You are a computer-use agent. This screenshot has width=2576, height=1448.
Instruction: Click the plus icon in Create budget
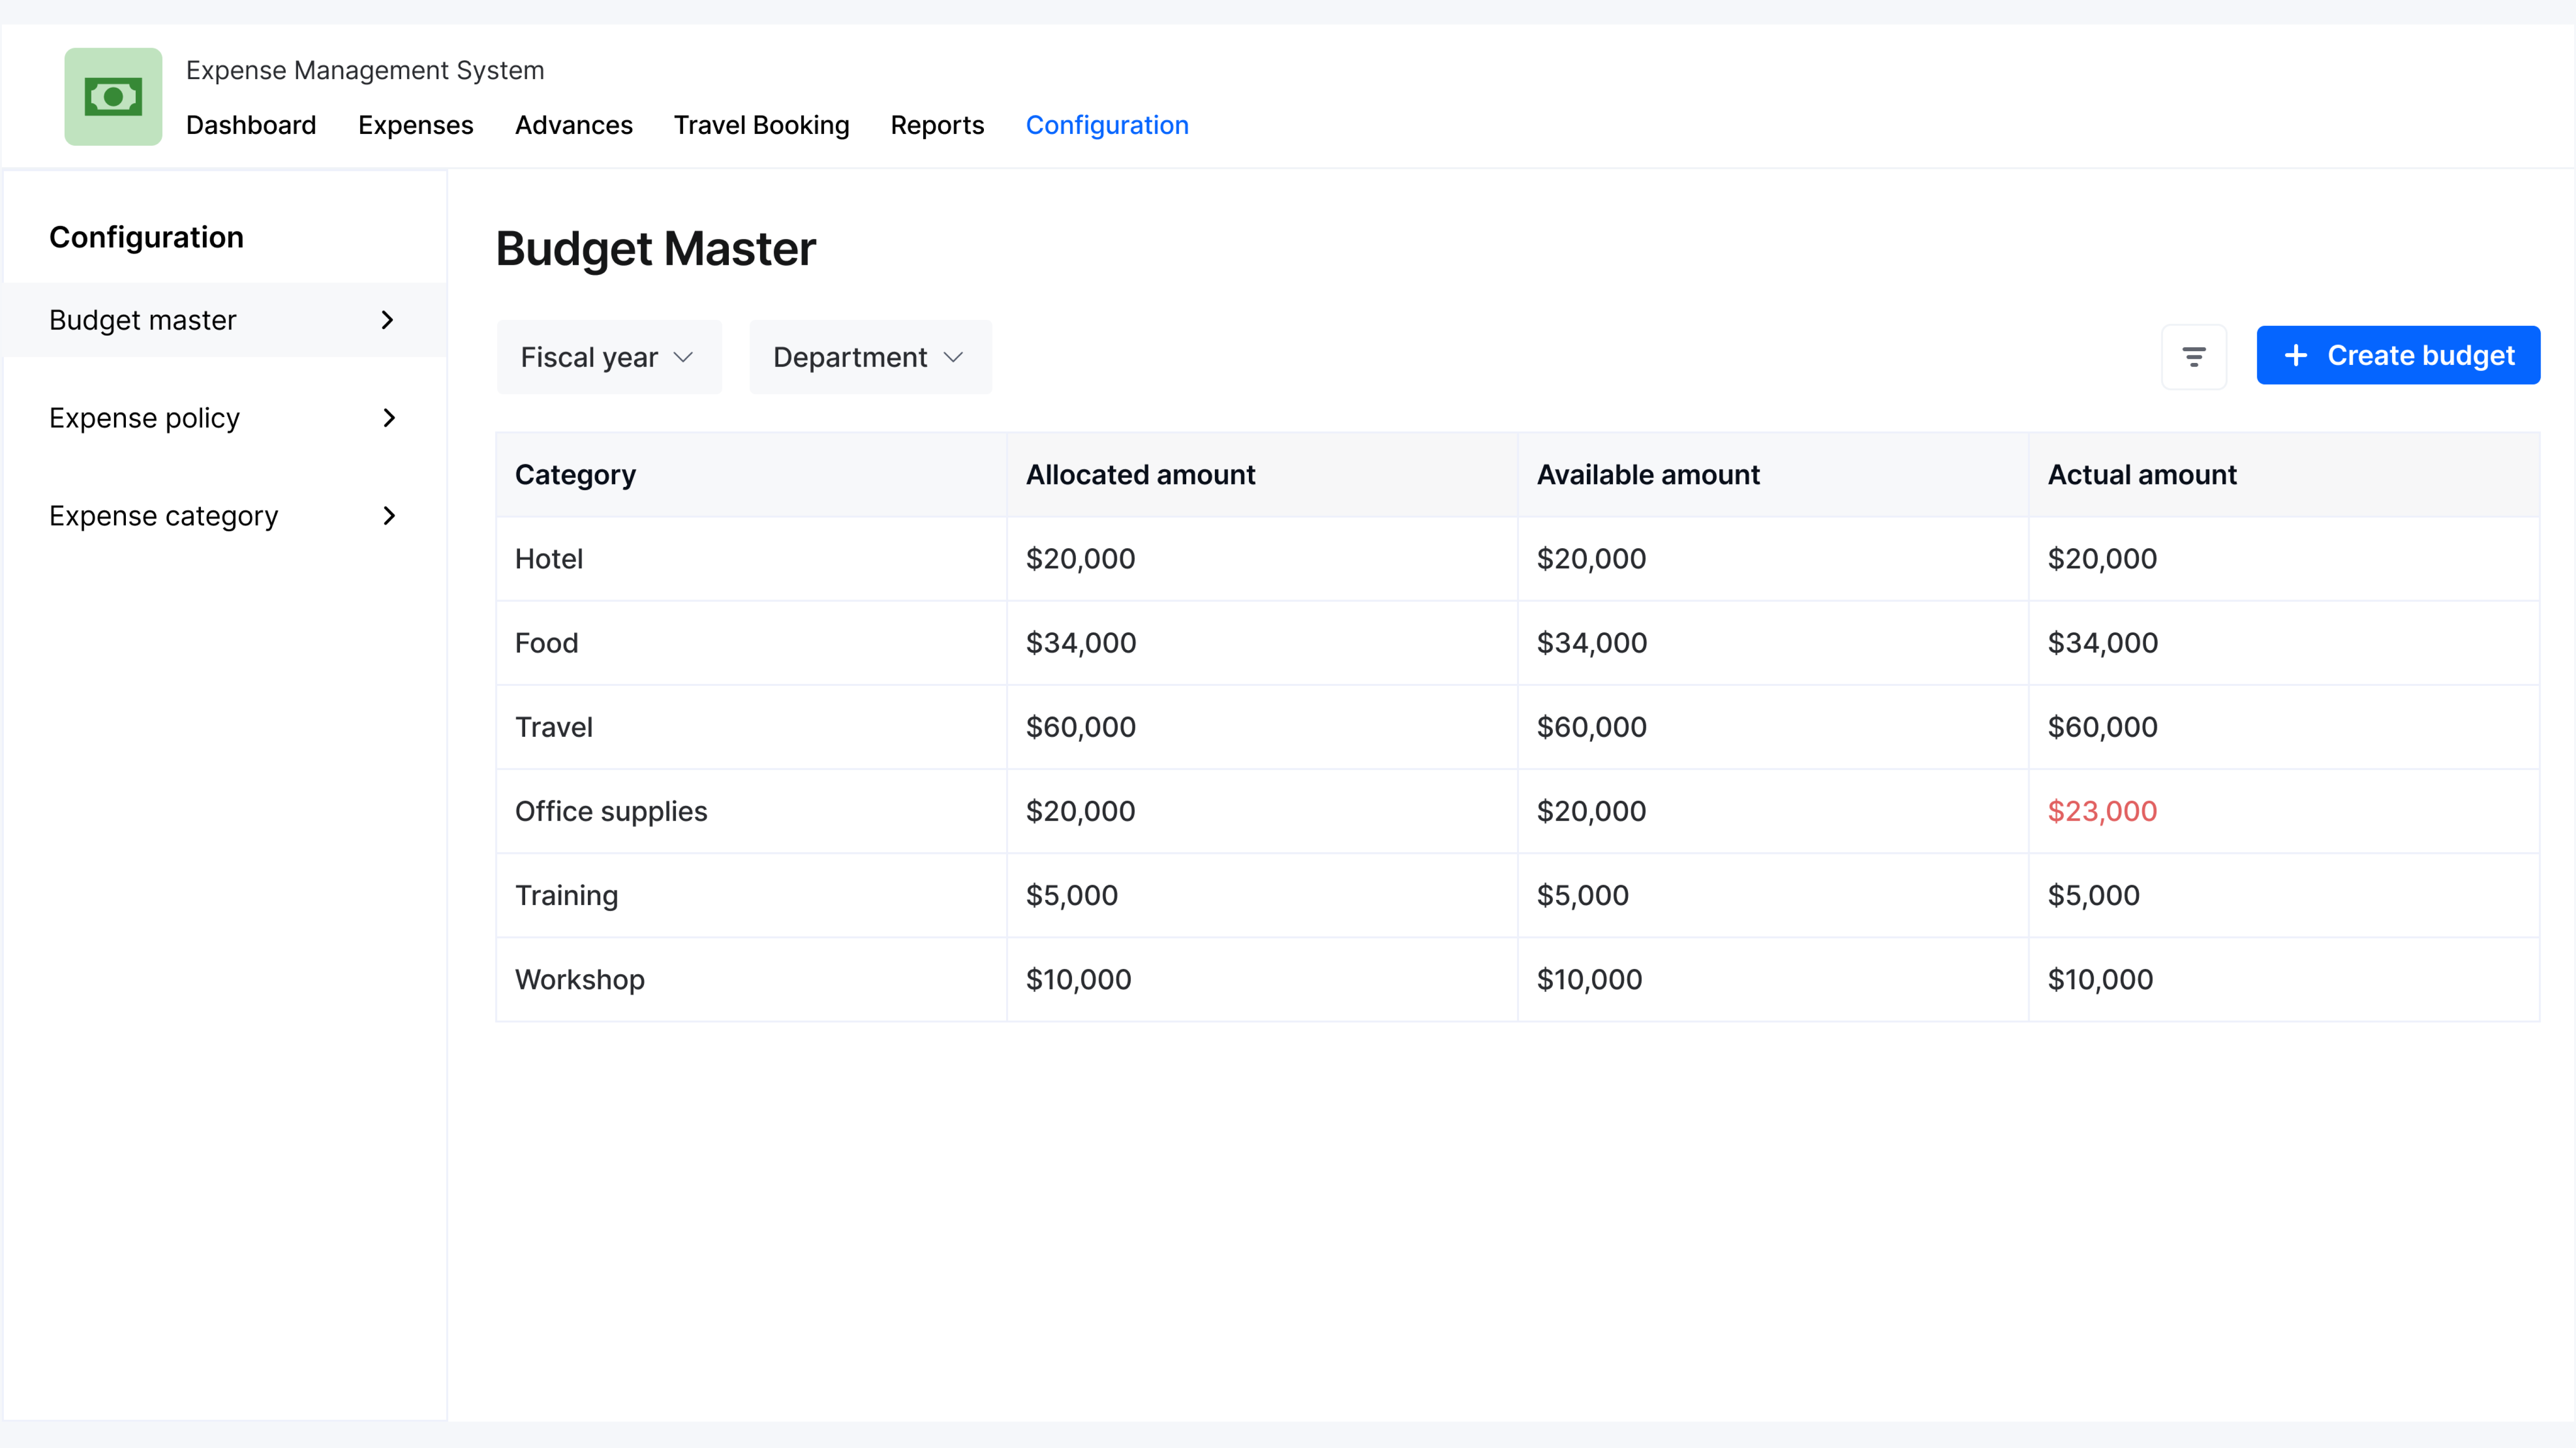pos(2296,356)
